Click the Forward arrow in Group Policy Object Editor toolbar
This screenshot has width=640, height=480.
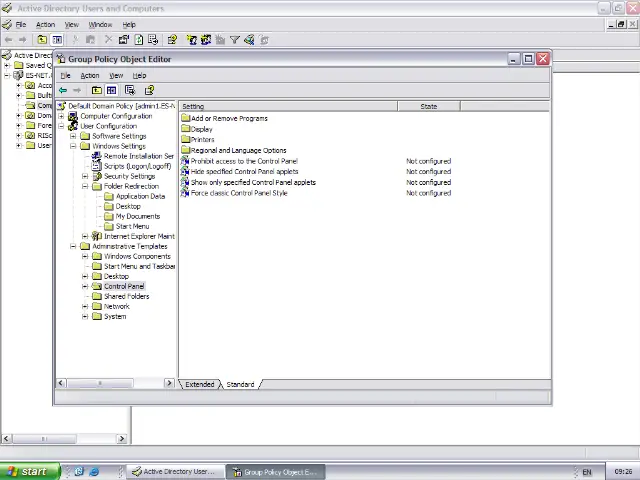(x=77, y=90)
